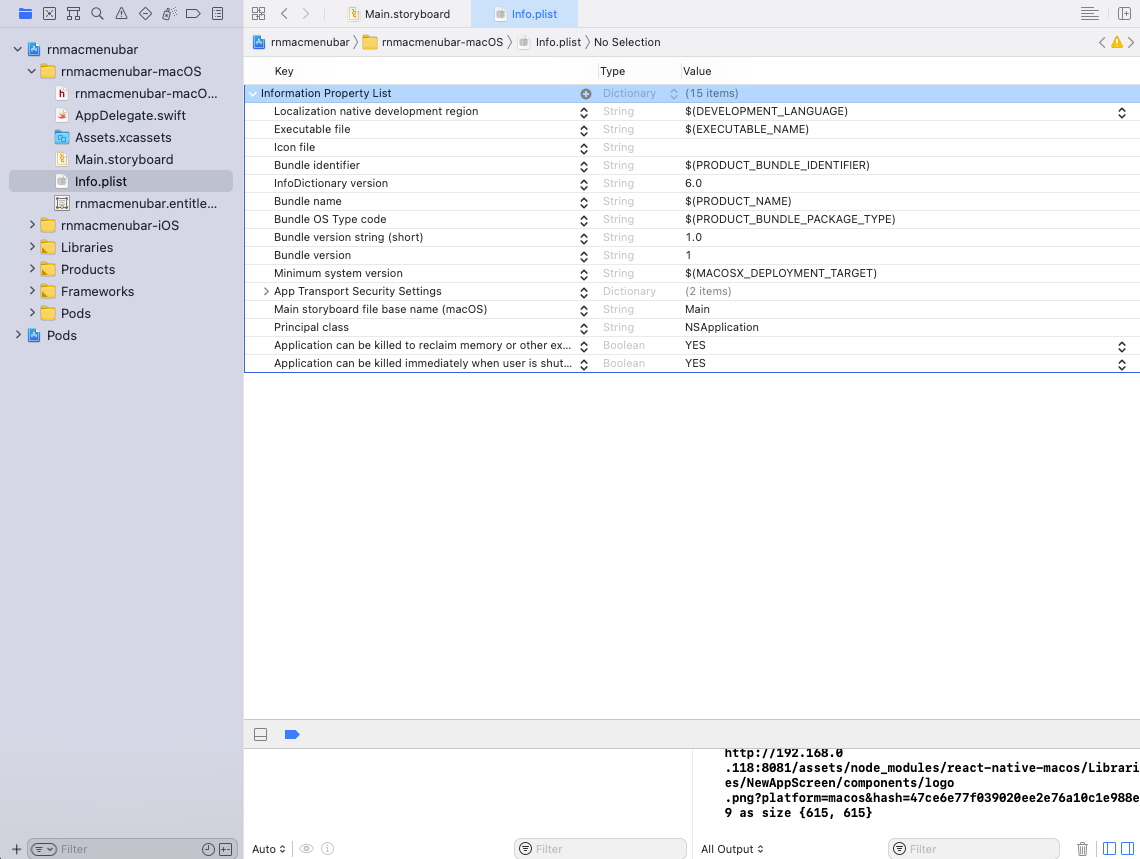
Task: Open the Test navigator
Action: [x=145, y=13]
